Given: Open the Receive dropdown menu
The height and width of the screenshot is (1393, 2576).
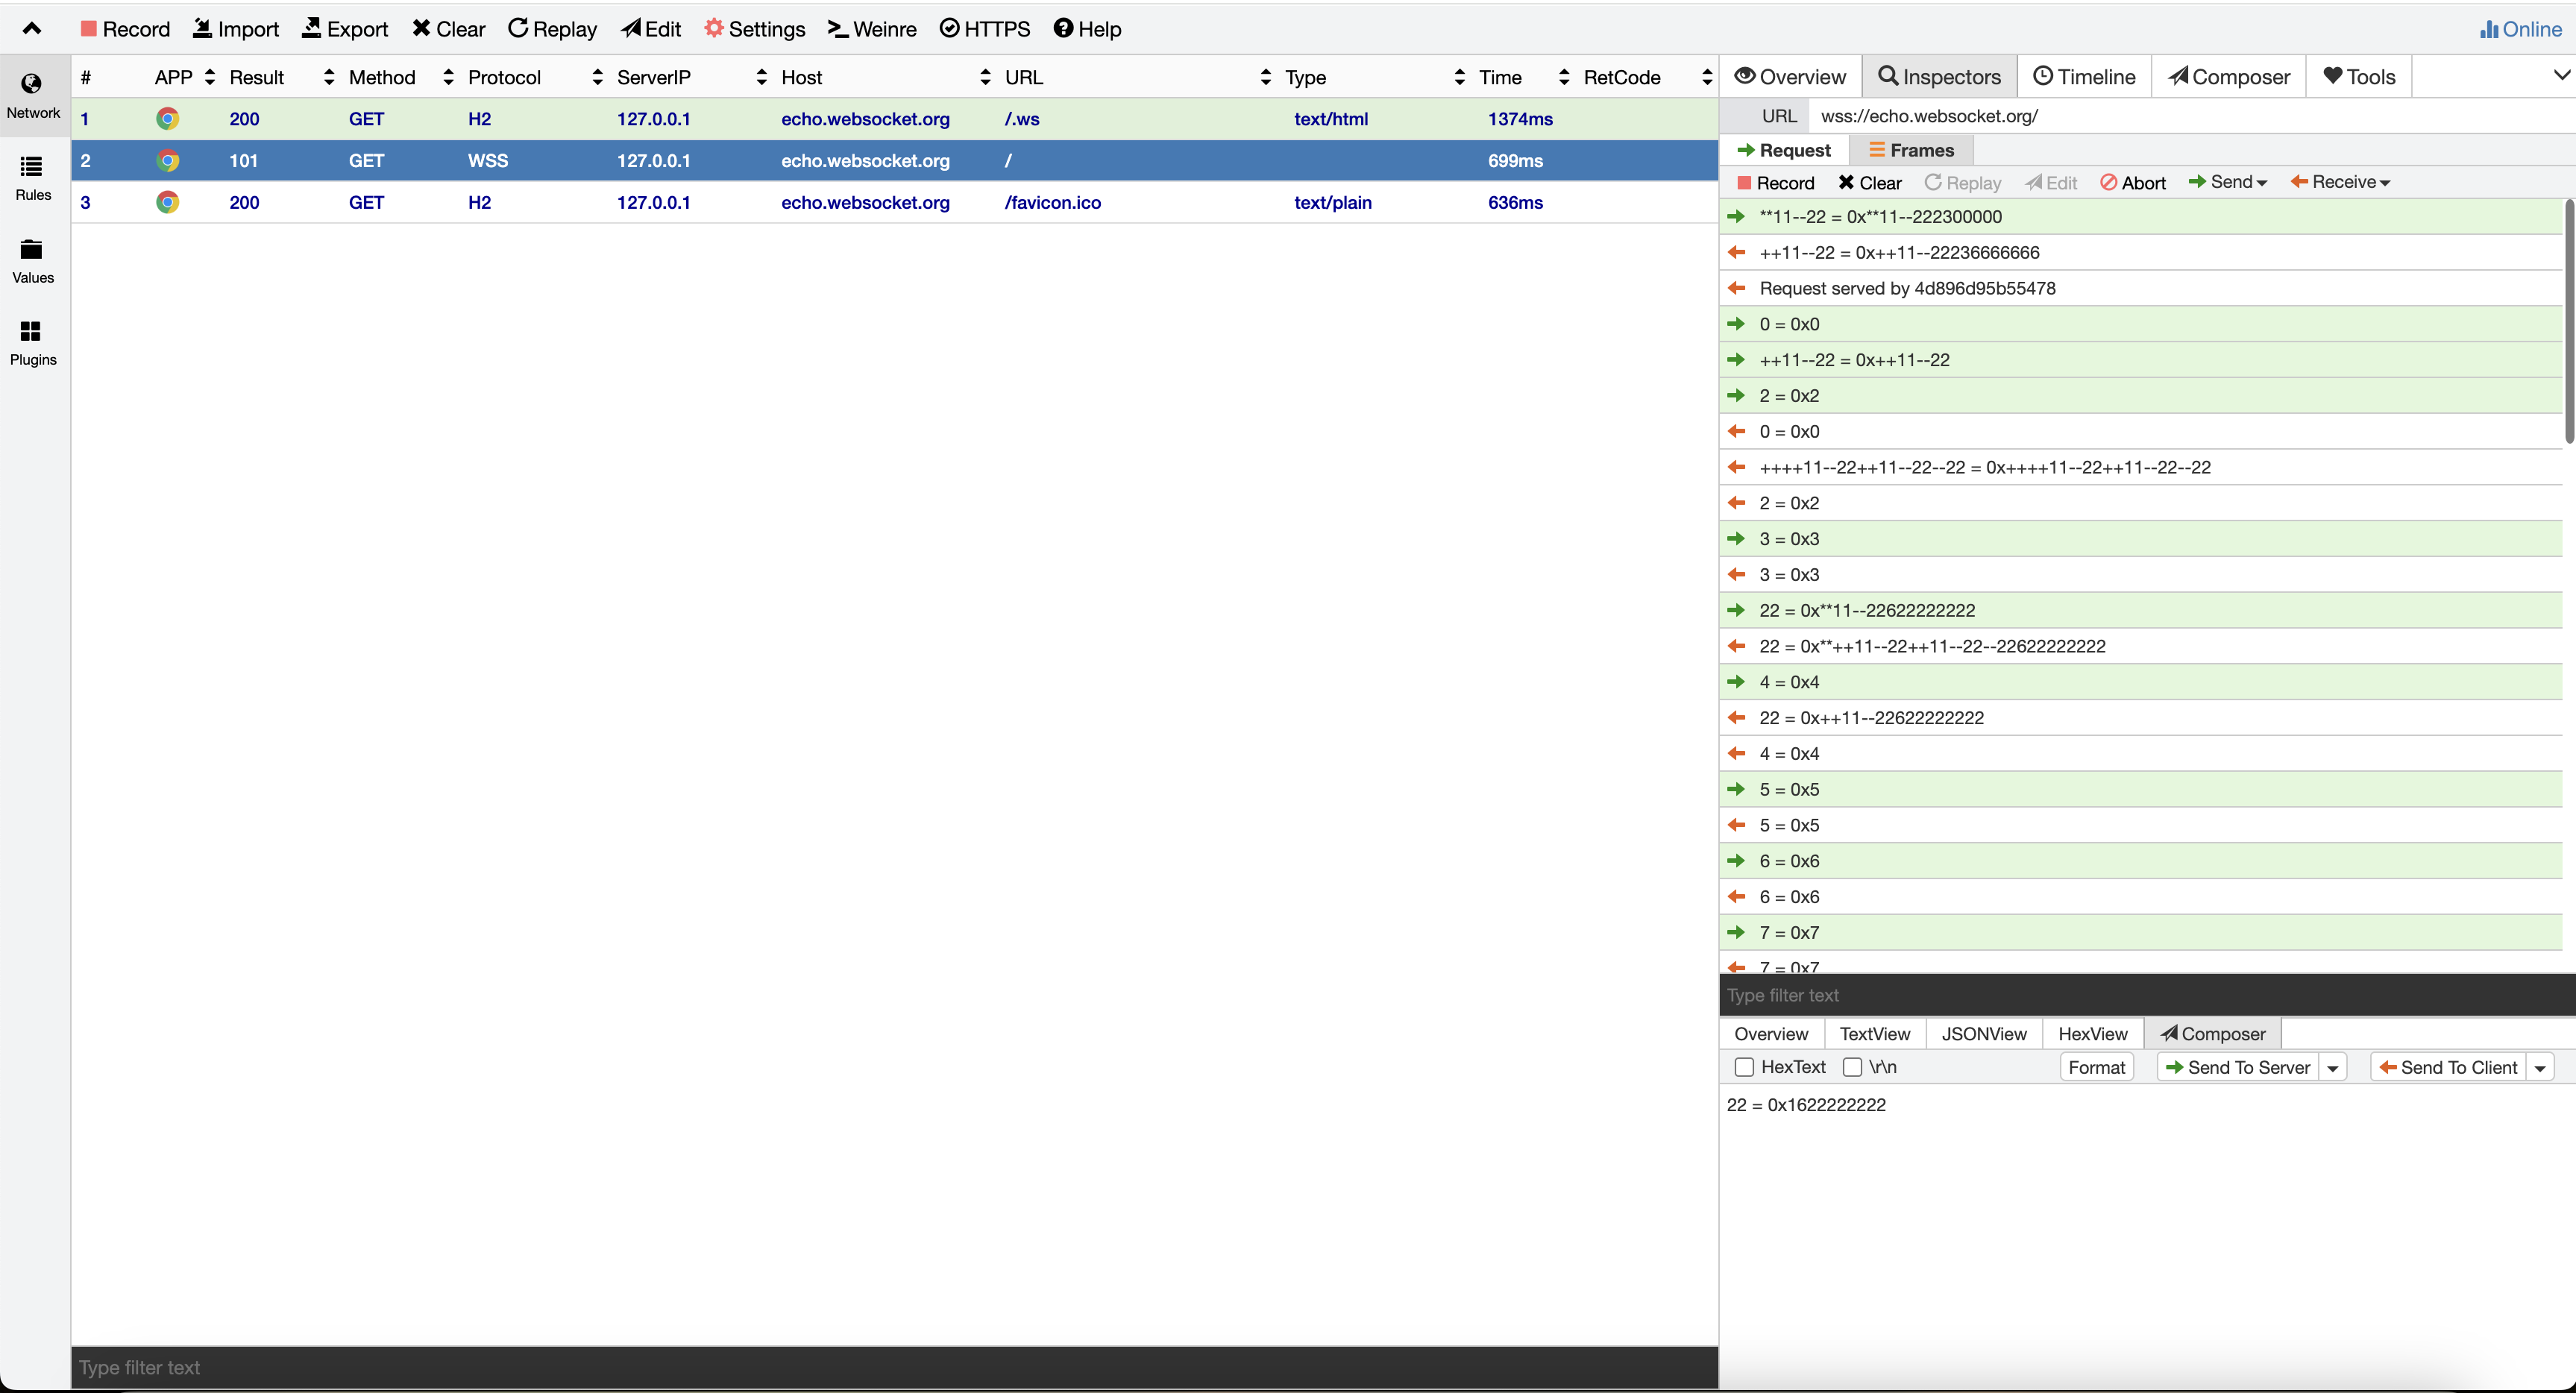Looking at the screenshot, I should coord(2340,182).
